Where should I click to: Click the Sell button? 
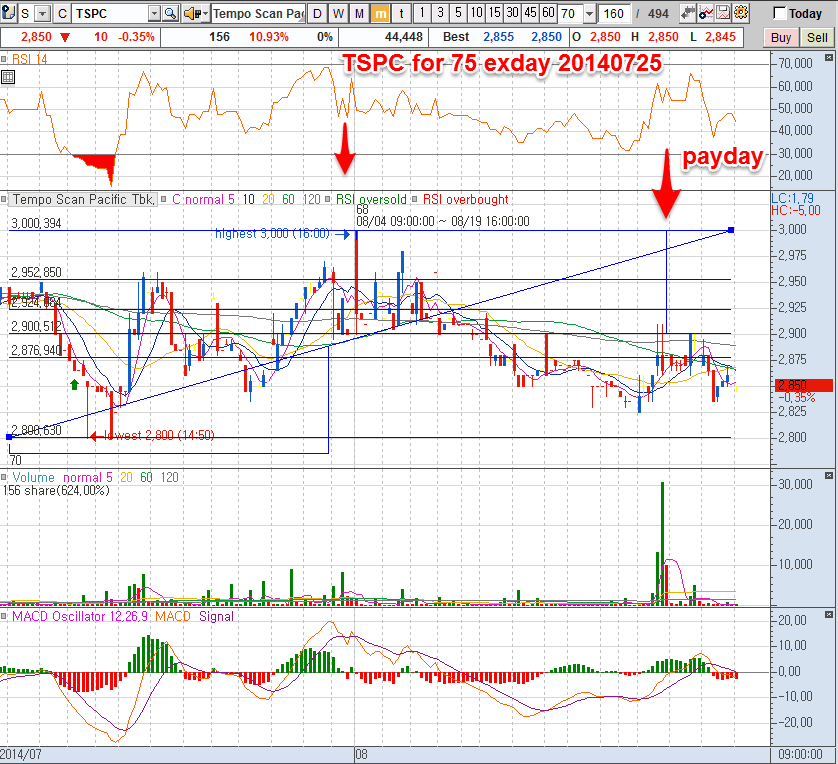(817, 37)
